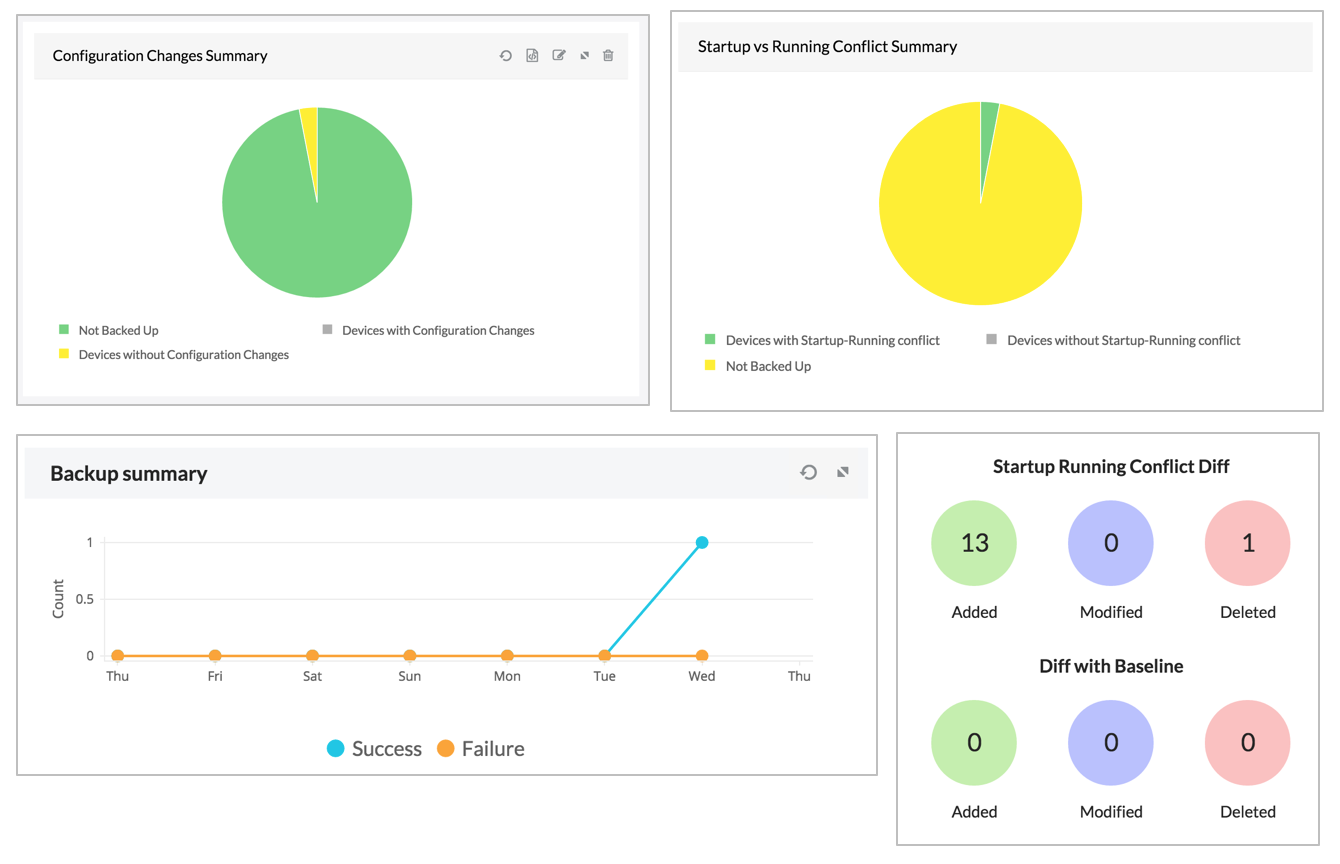Toggle Devices with Configuration Changes legend entry
Image resolution: width=1340 pixels, height=864 pixels.
coord(428,330)
